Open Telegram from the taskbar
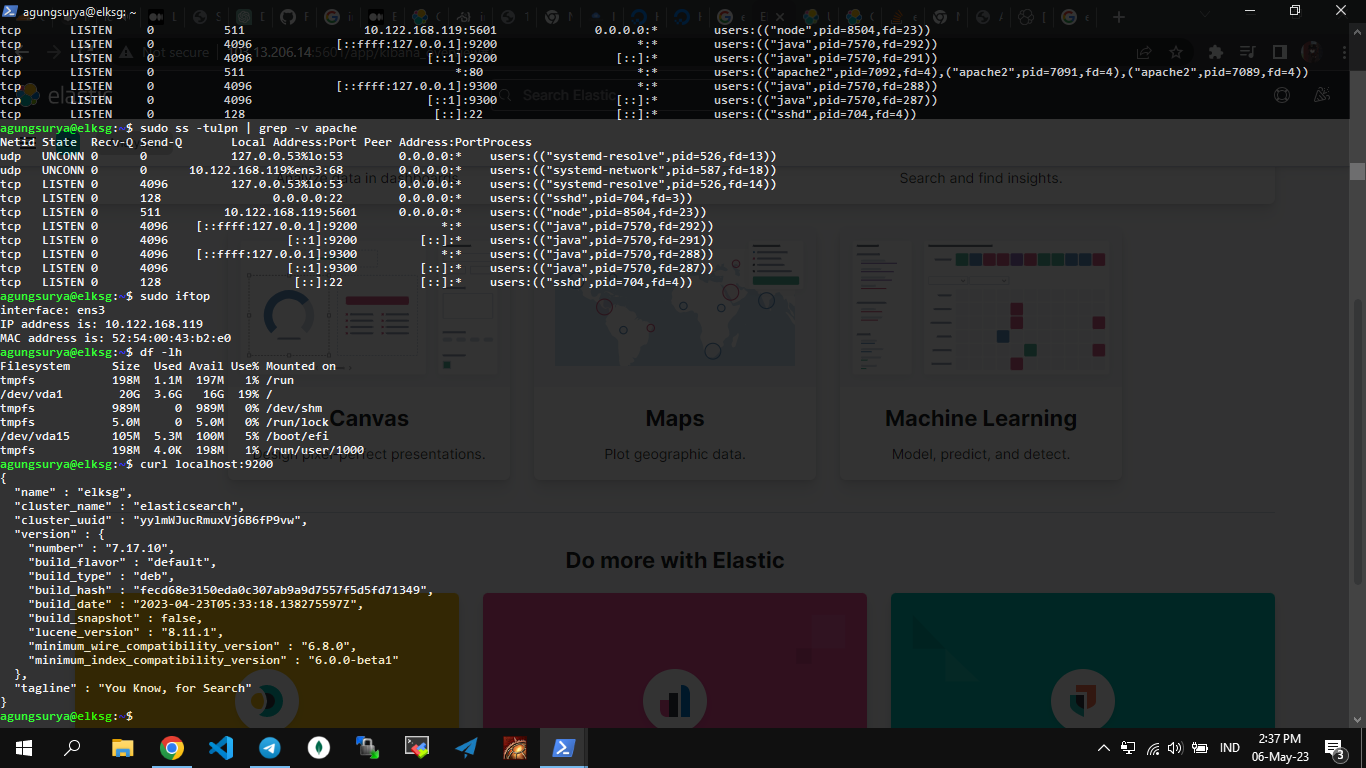The image size is (1366, 768). click(270, 747)
